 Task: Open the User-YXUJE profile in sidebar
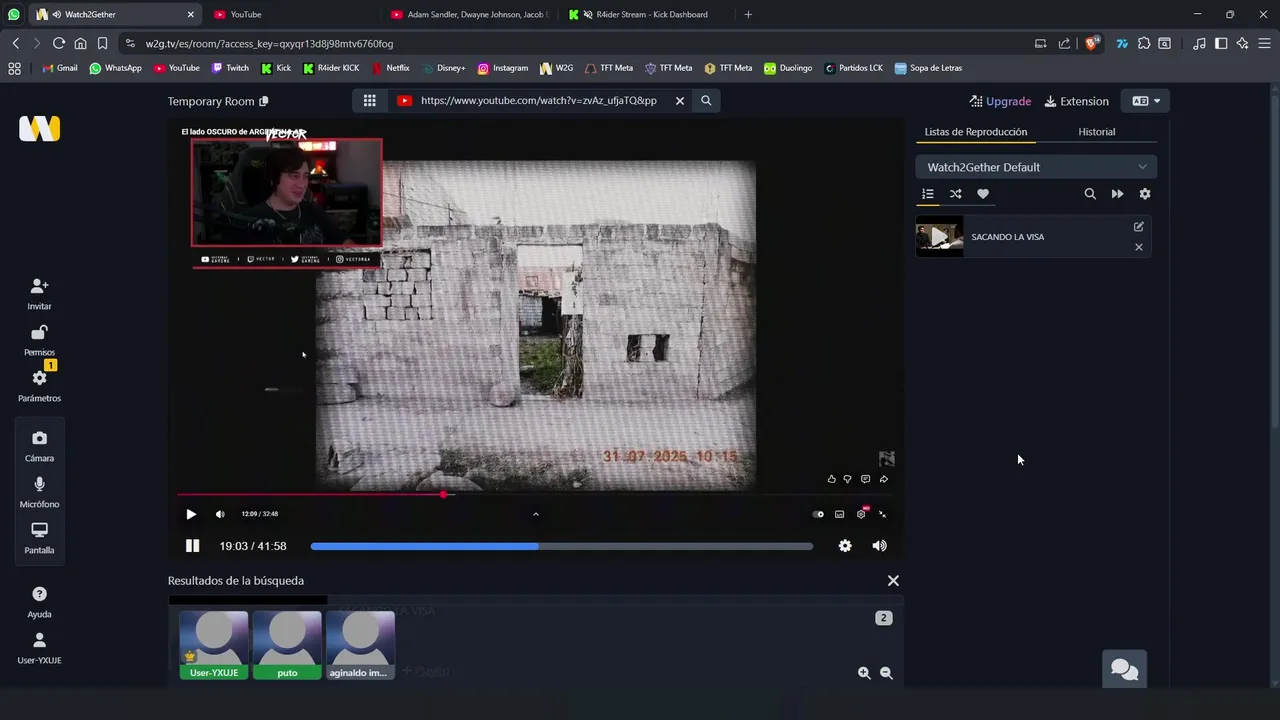pos(39,648)
